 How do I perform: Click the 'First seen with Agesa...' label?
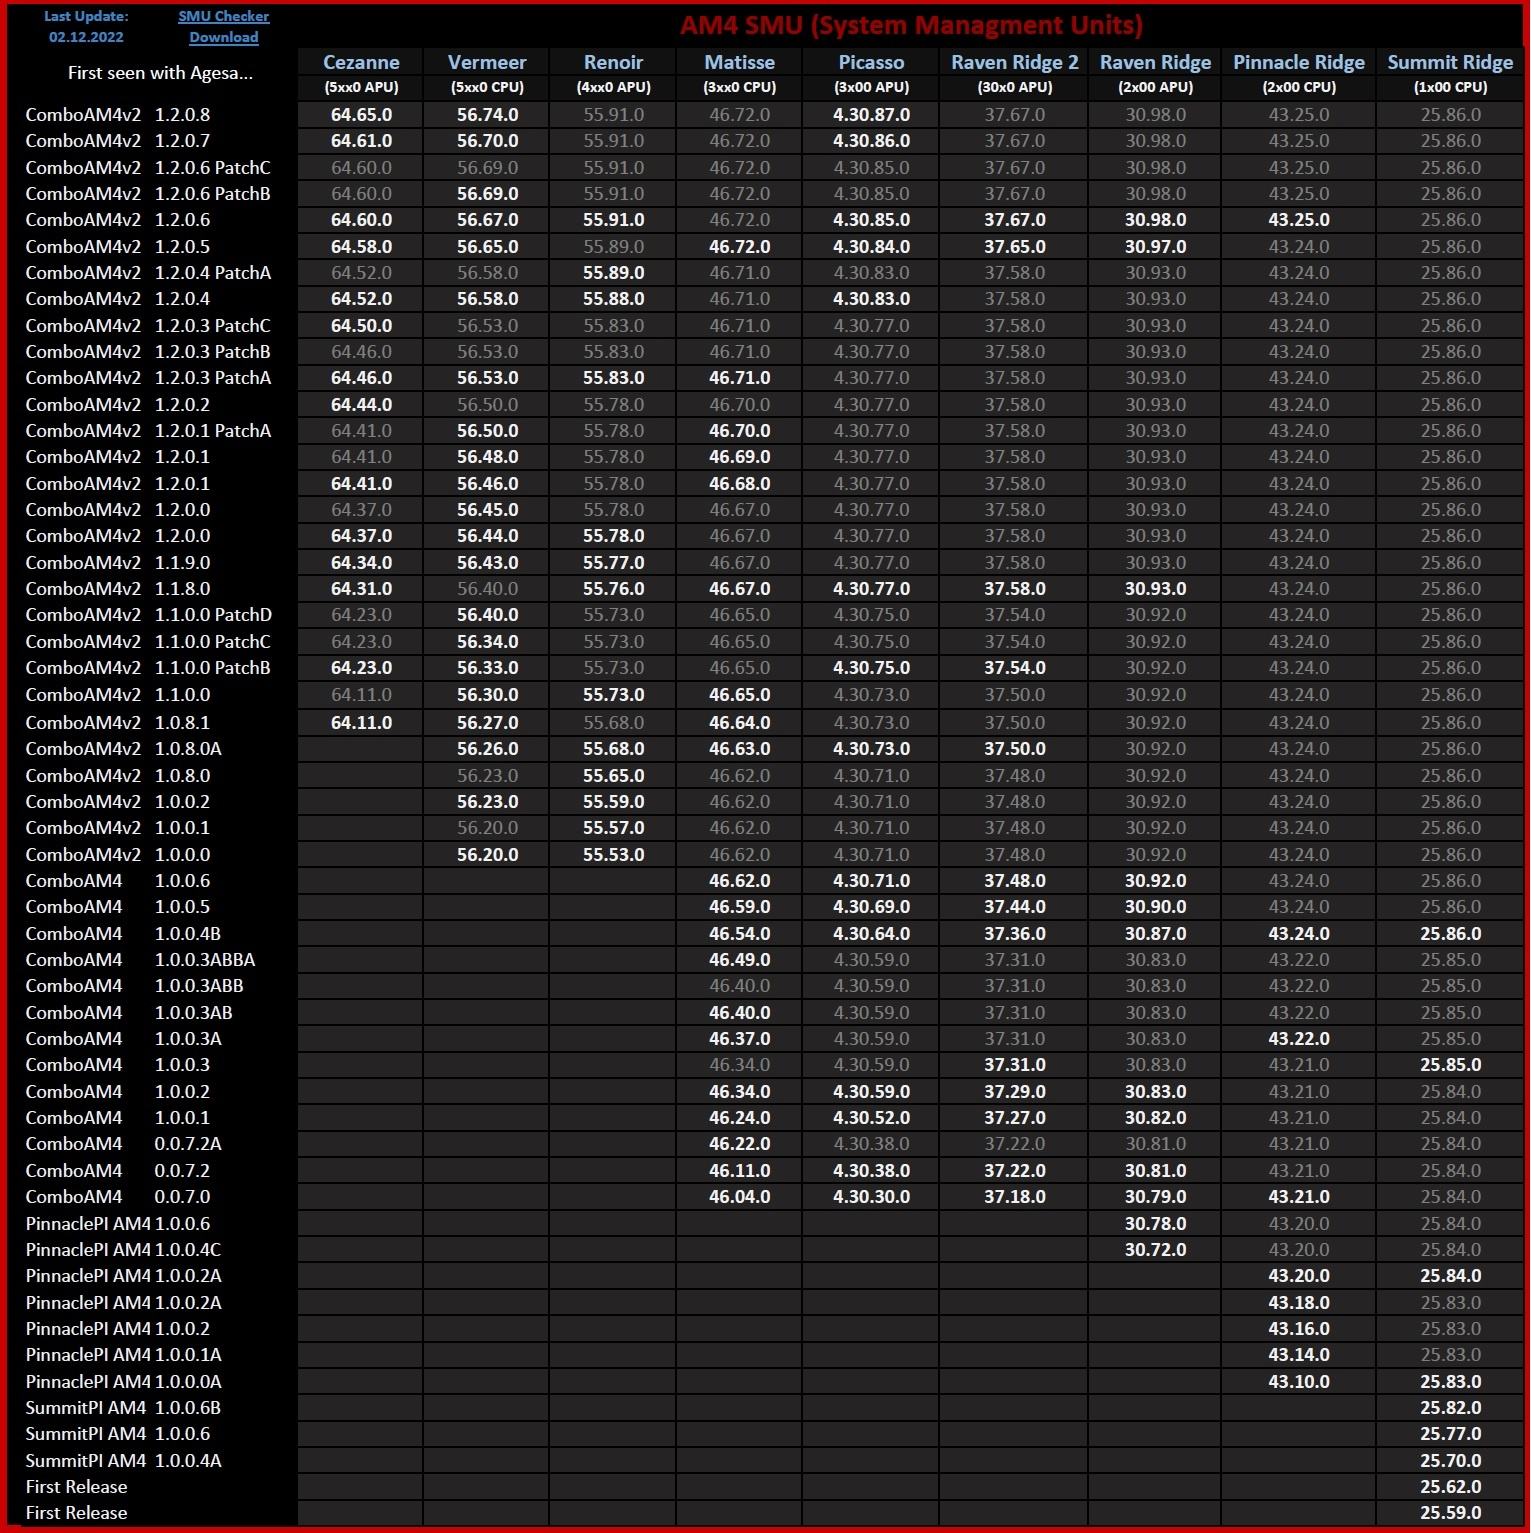(x=160, y=73)
